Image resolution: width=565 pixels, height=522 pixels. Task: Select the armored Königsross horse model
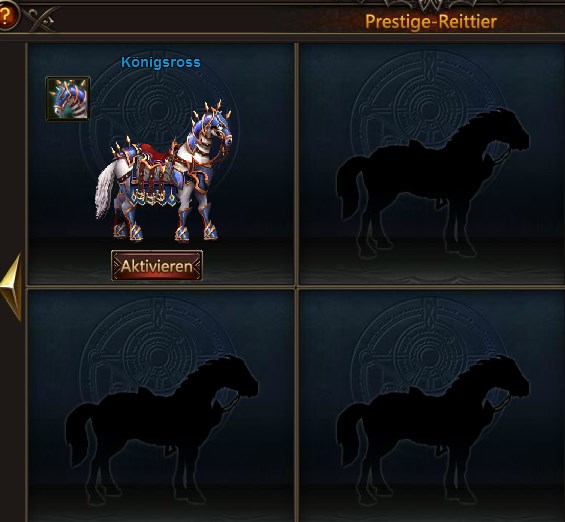(x=163, y=171)
